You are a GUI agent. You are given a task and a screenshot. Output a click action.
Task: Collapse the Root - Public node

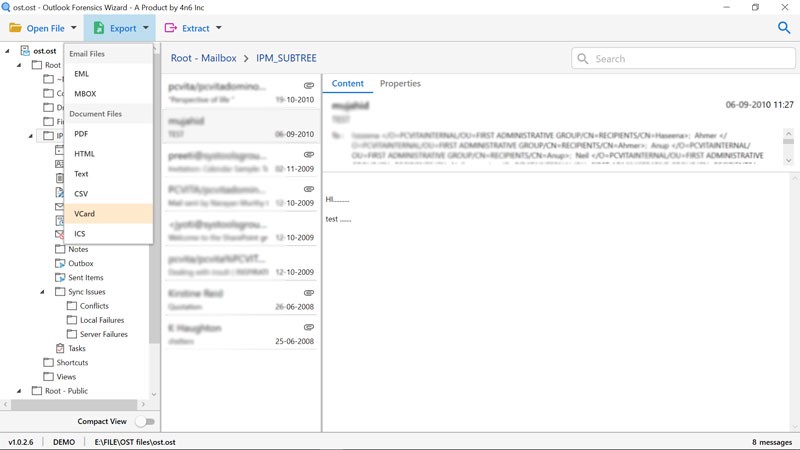coord(19,391)
